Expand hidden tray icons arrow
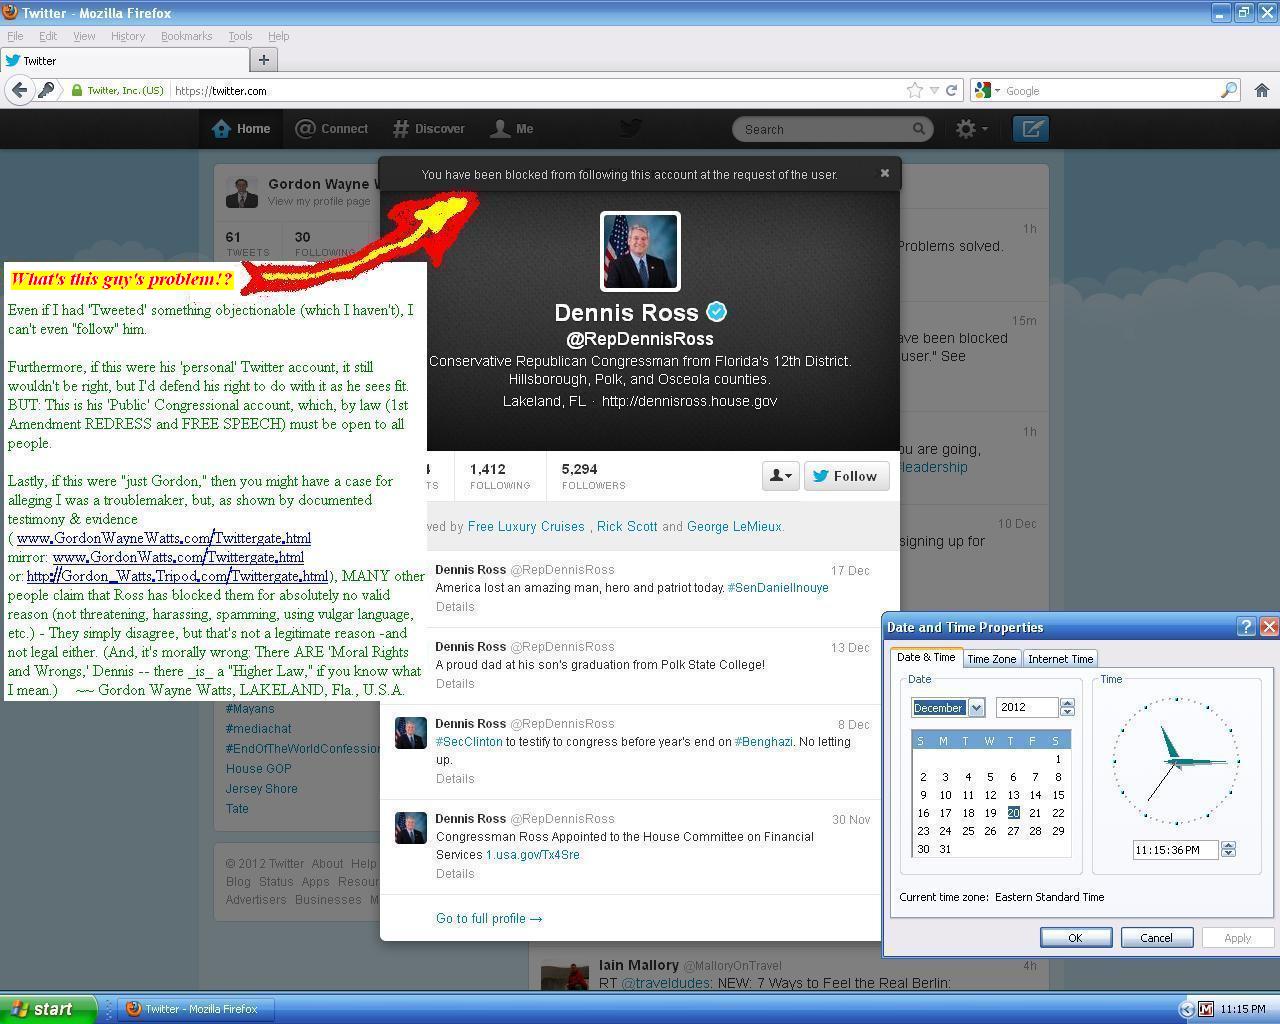Viewport: 1280px width, 1024px height. 1186,1009
